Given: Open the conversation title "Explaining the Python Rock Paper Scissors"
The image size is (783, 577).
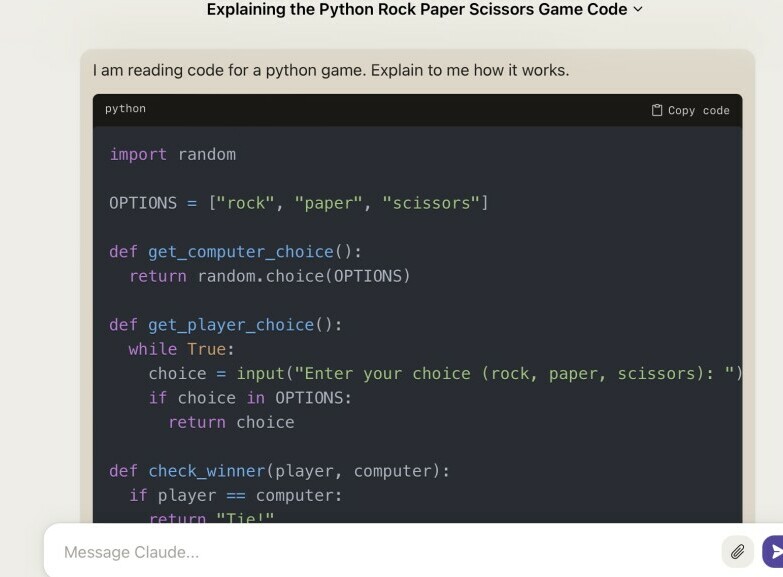Looking at the screenshot, I should click(416, 10).
